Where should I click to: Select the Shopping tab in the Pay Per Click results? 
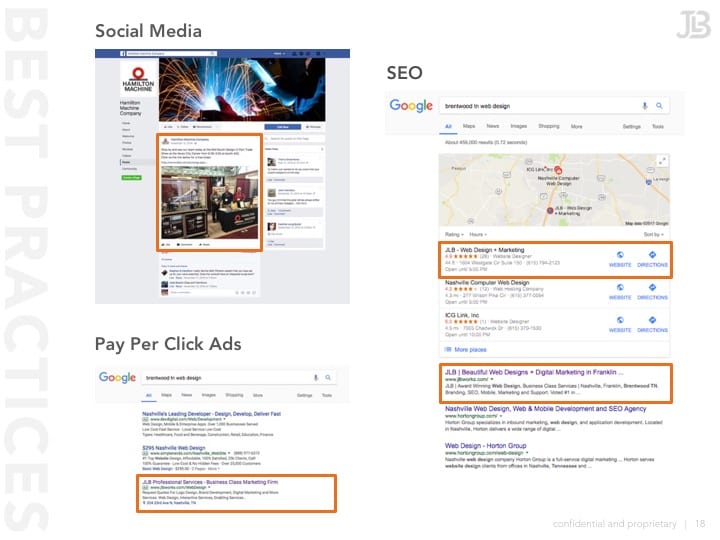[234, 395]
